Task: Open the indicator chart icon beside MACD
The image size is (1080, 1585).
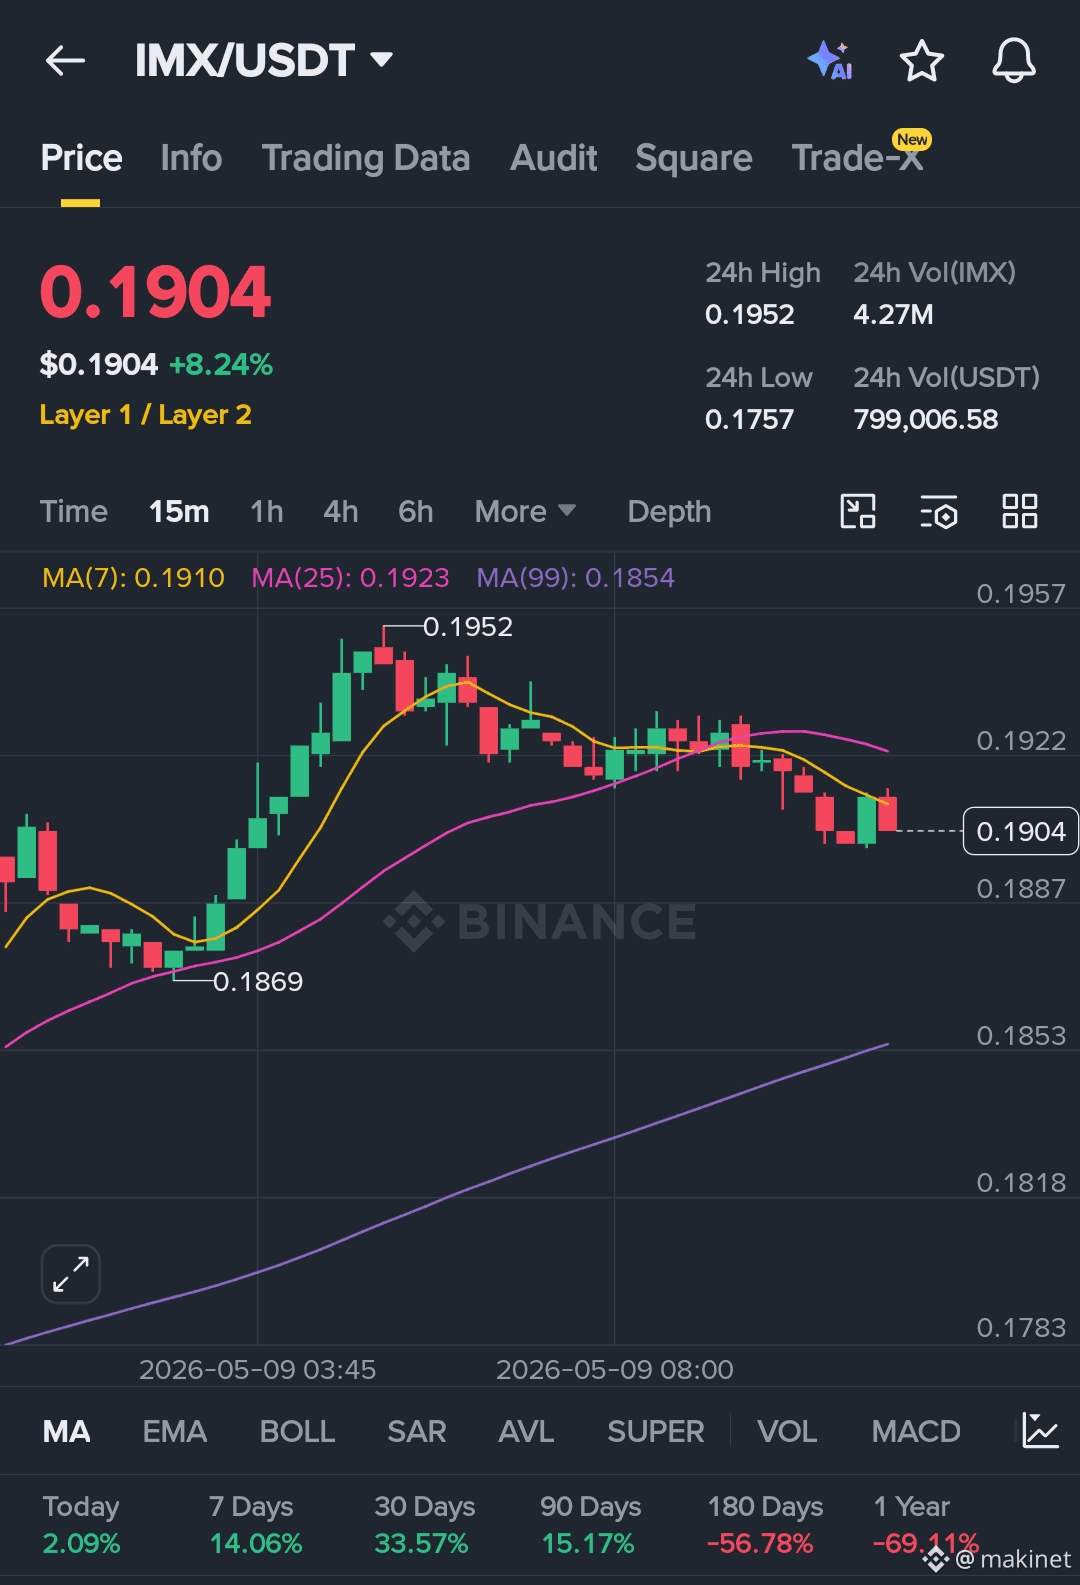Action: pyautogui.click(x=1040, y=1431)
